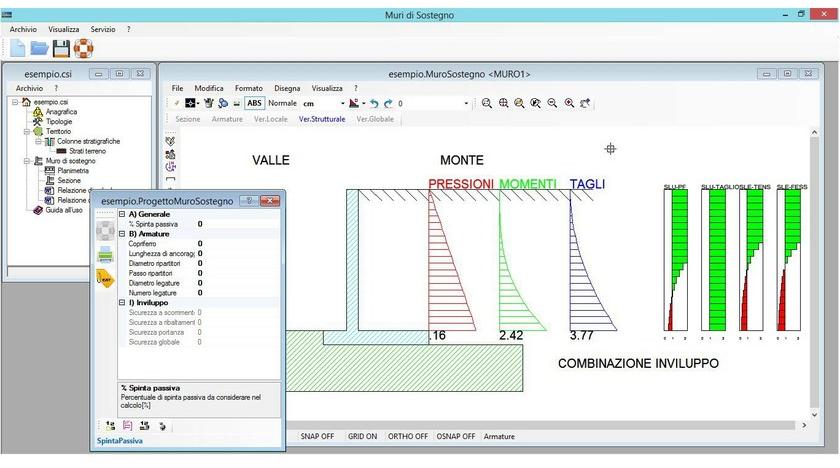Click the printer icon in ProgettoMuroSostegno panel

pyautogui.click(x=105, y=254)
